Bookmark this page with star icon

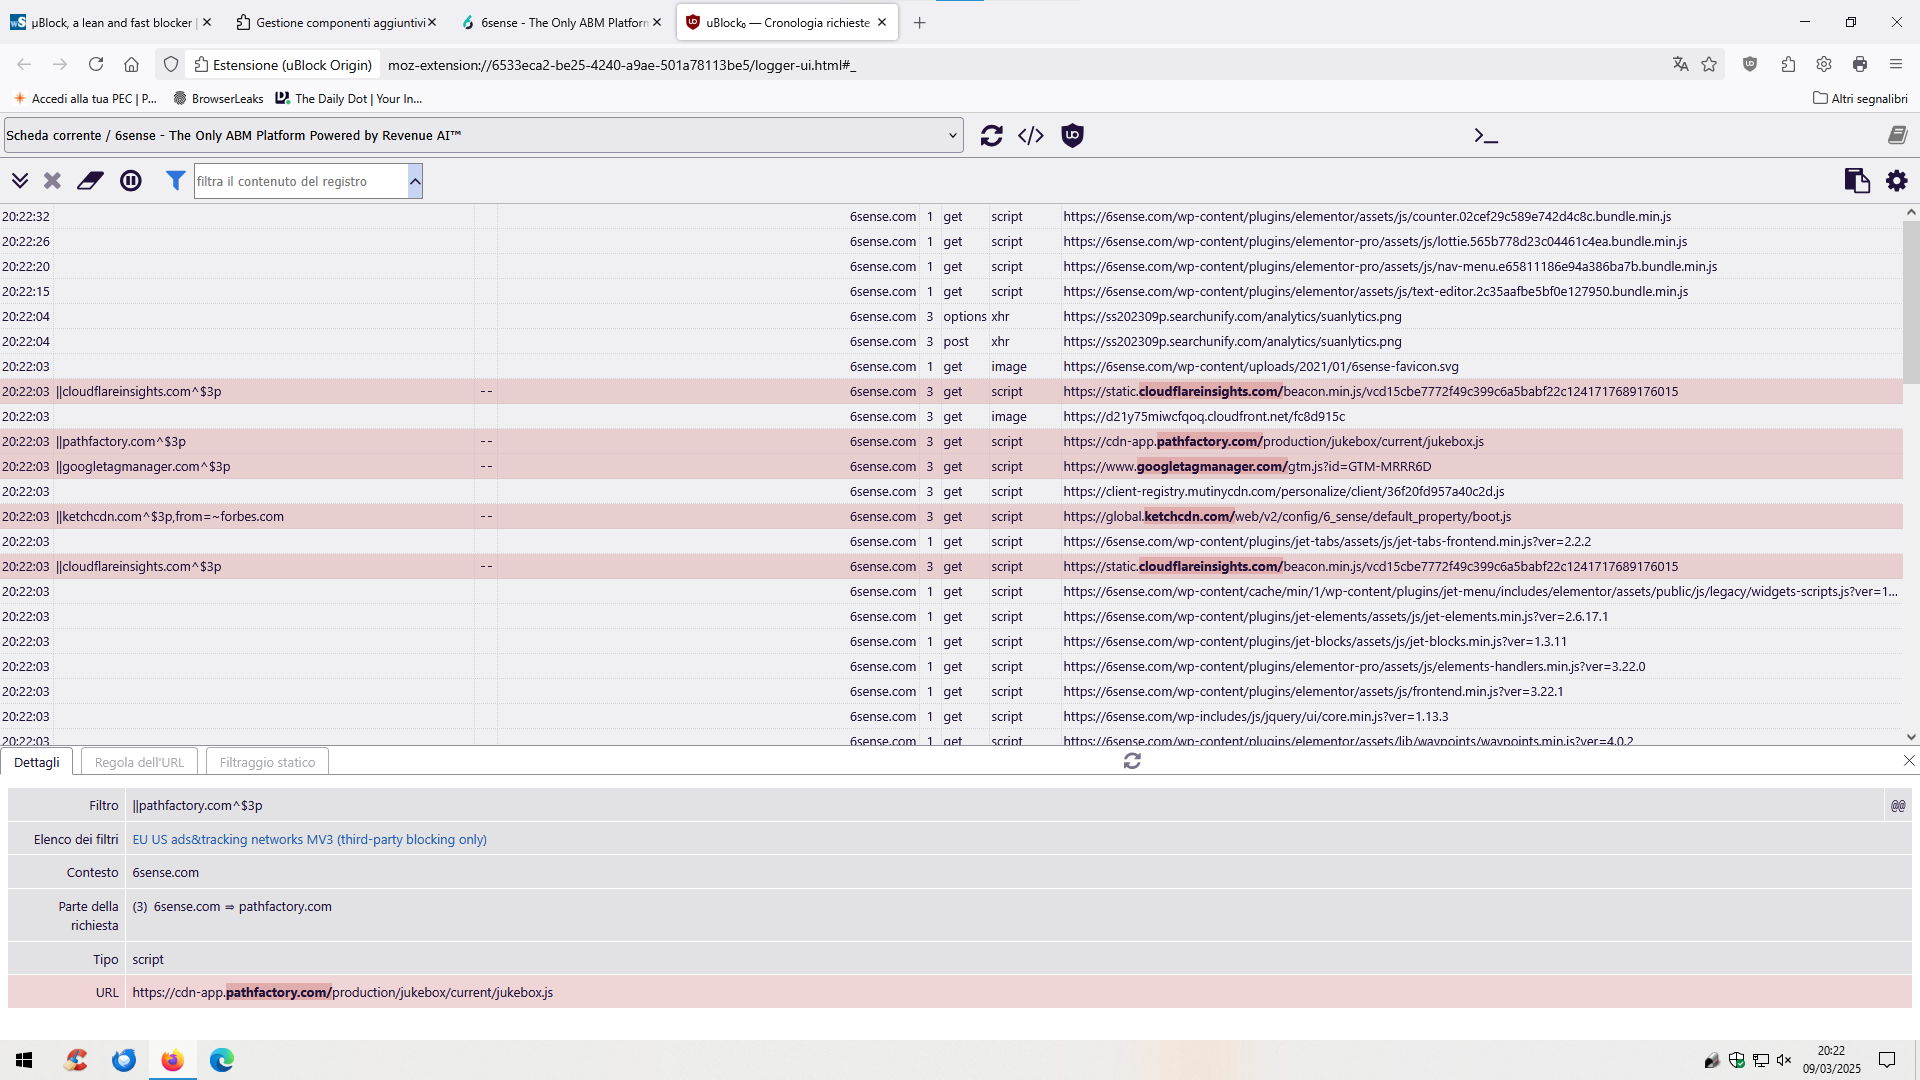[1709, 64]
